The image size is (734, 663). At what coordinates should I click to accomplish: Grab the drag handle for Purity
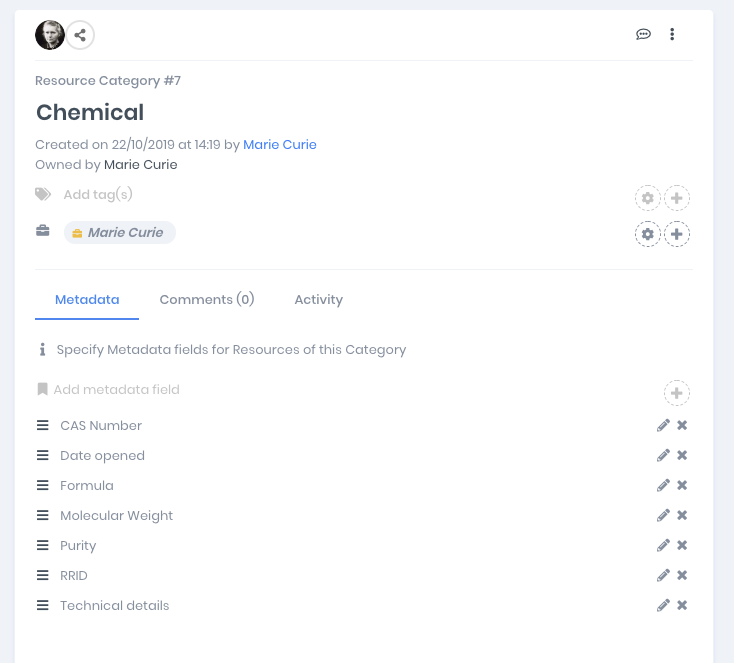43,546
